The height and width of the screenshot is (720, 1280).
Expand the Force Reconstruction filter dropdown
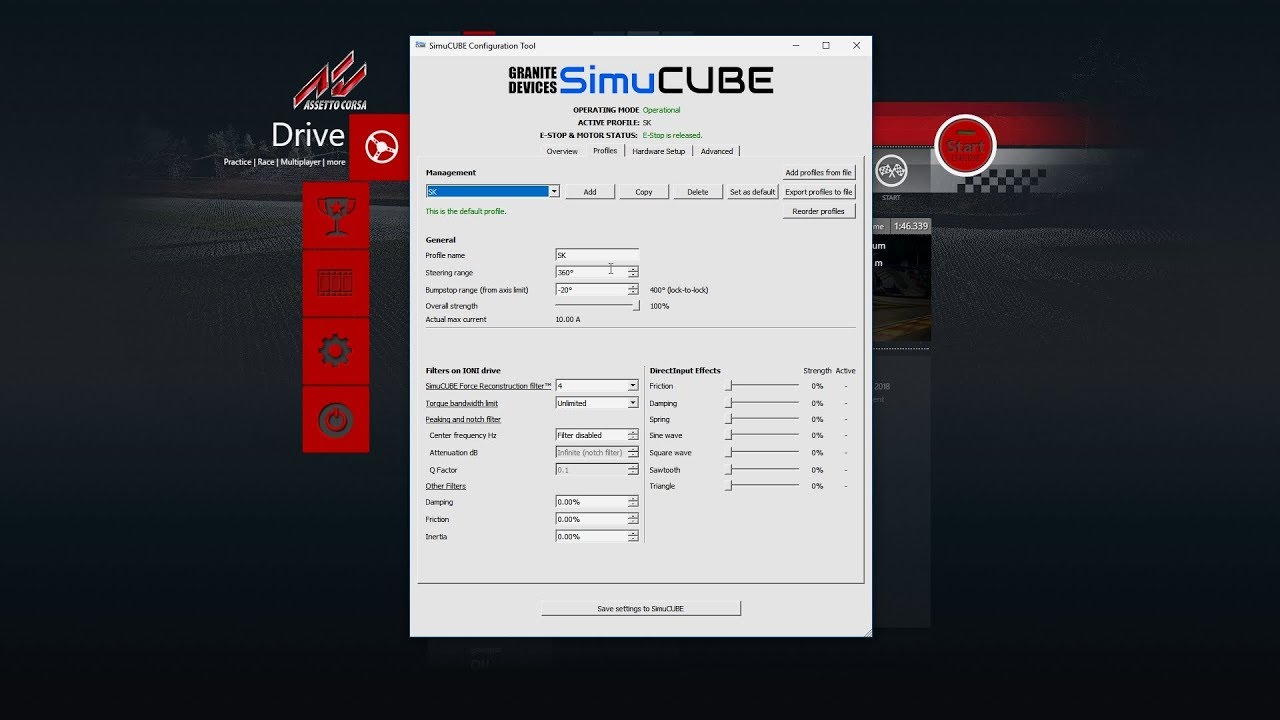tap(633, 385)
